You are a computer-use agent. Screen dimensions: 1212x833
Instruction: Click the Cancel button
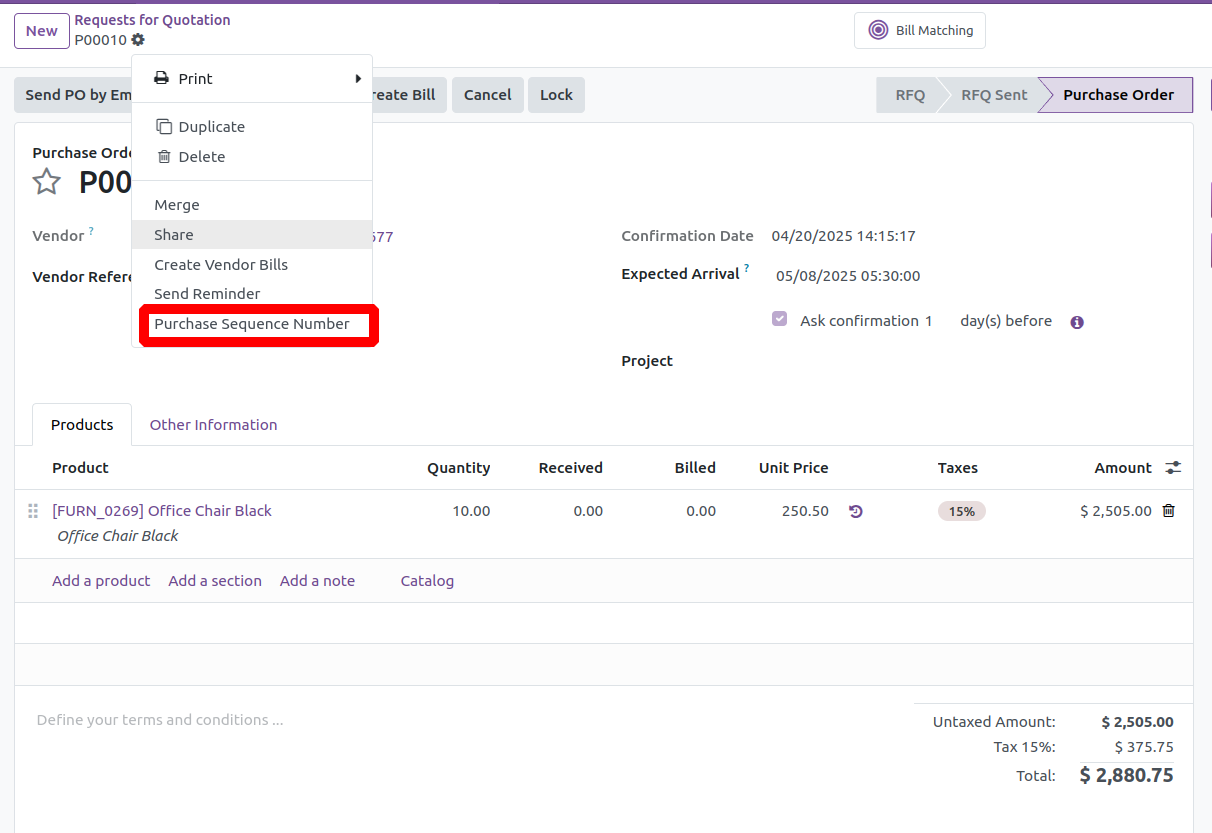[x=488, y=95]
